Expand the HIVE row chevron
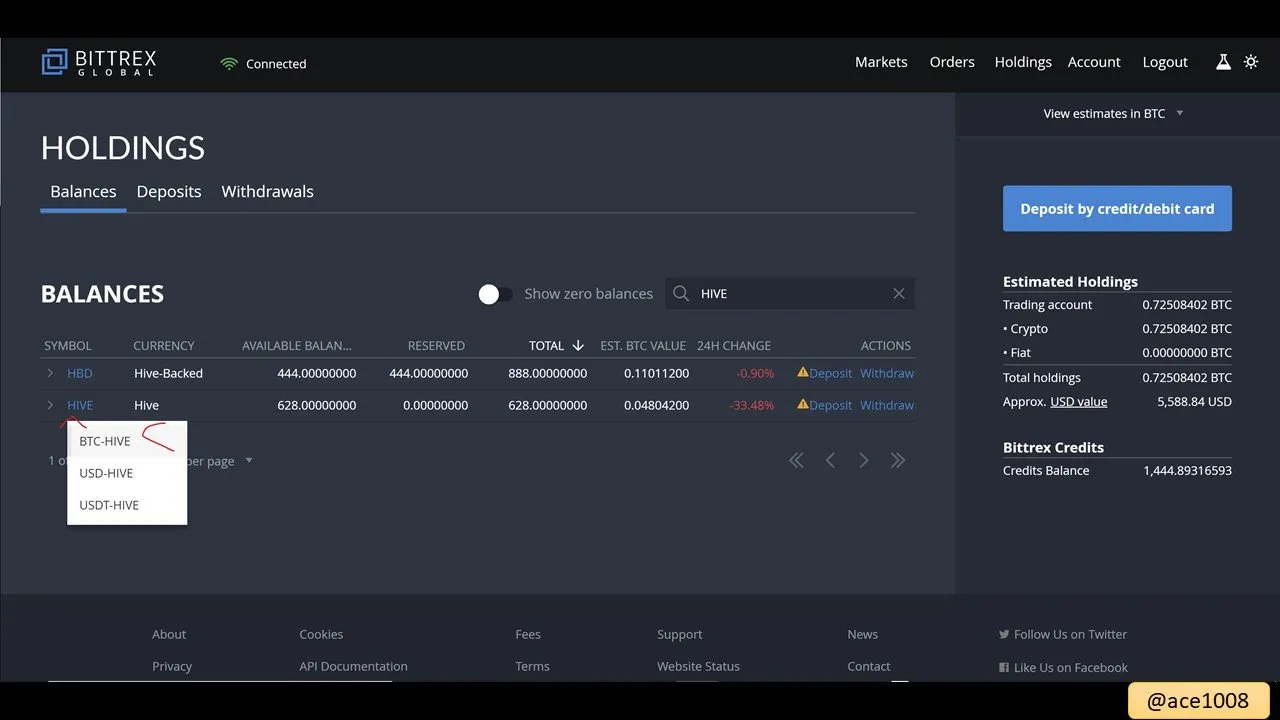1280x720 pixels. click(50, 405)
